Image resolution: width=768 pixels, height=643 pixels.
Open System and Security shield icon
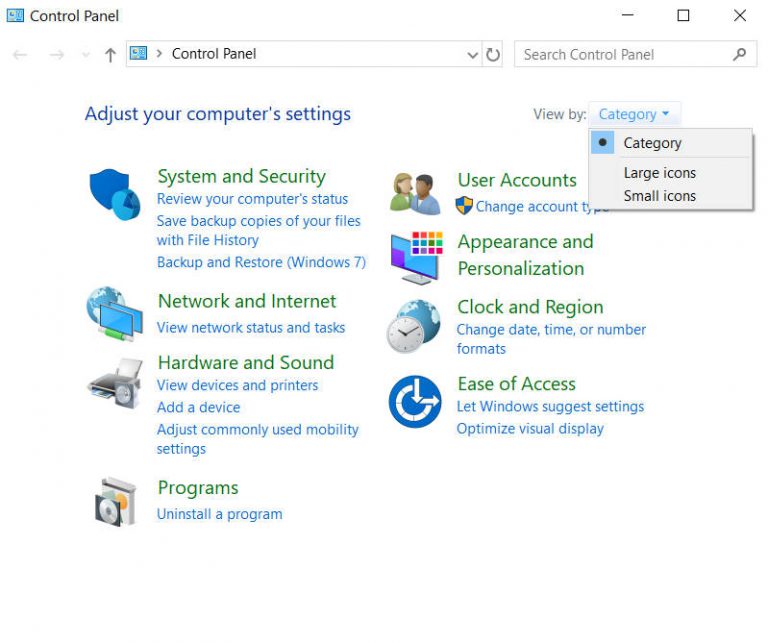click(x=115, y=193)
